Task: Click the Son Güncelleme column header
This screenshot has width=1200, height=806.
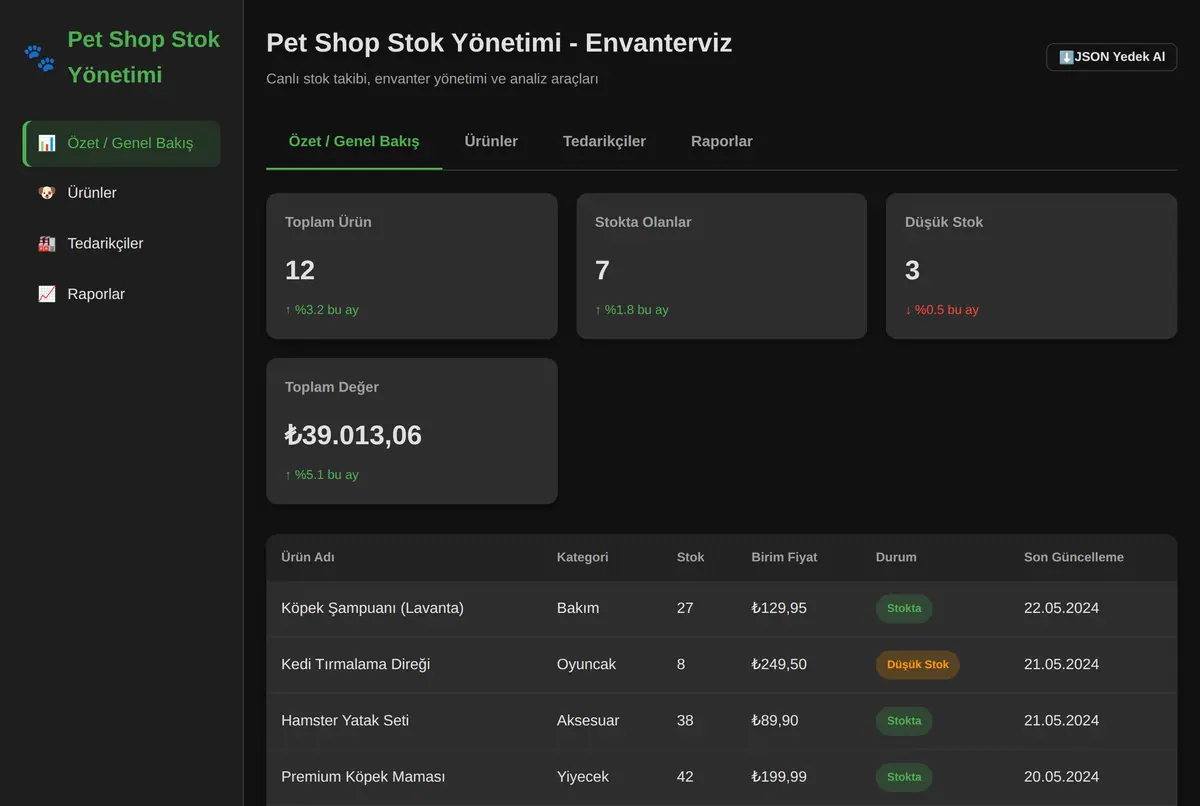Action: pos(1074,557)
